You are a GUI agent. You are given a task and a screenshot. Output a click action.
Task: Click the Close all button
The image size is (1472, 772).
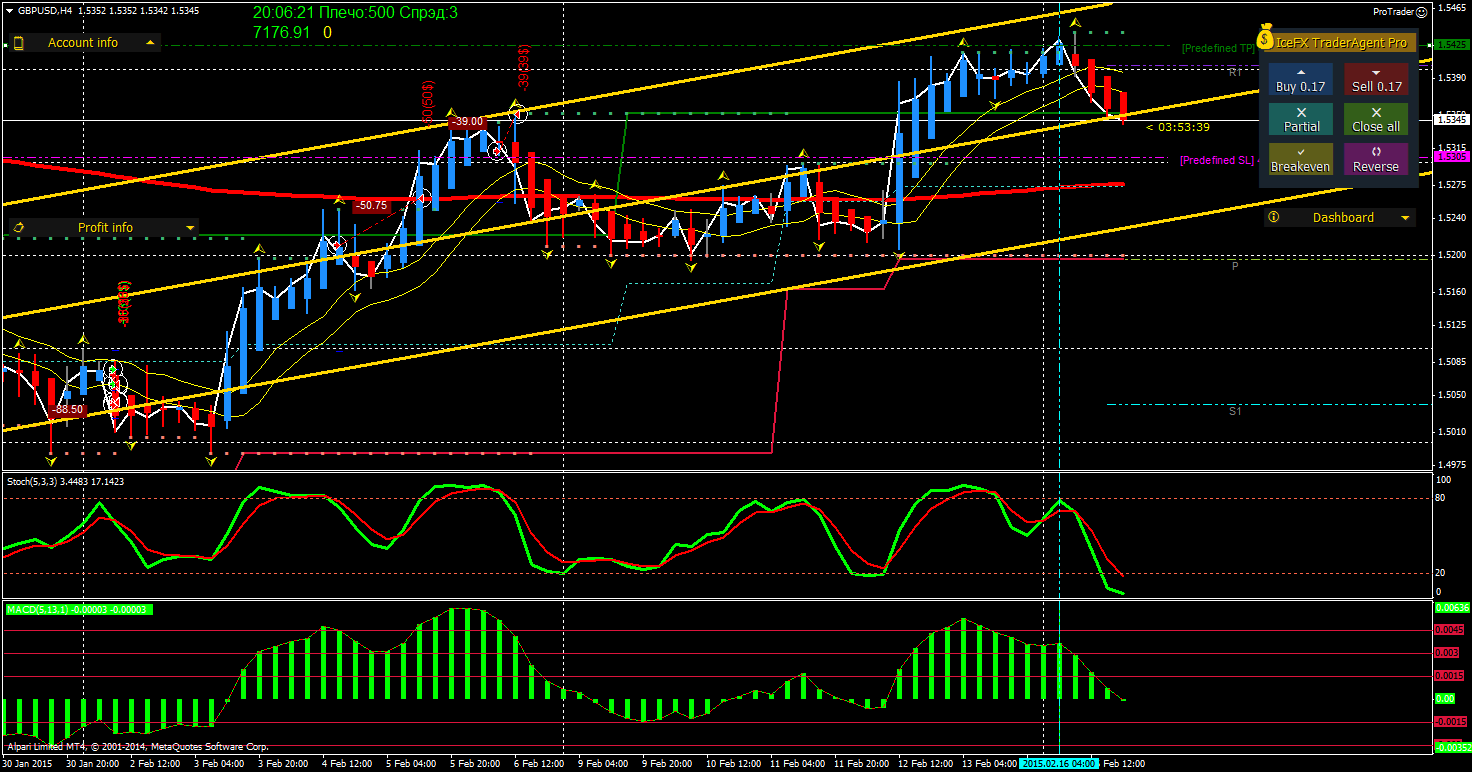point(1376,120)
